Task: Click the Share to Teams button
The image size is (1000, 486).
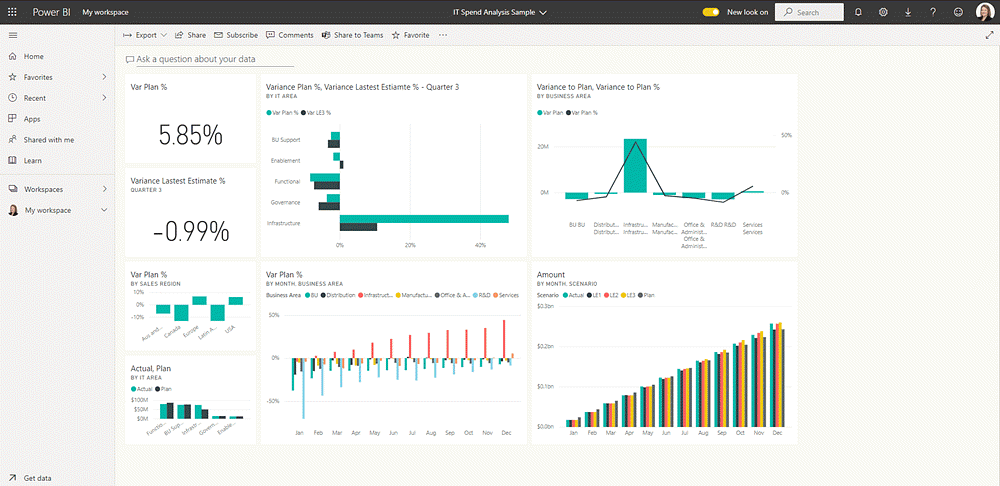Action: (x=352, y=35)
